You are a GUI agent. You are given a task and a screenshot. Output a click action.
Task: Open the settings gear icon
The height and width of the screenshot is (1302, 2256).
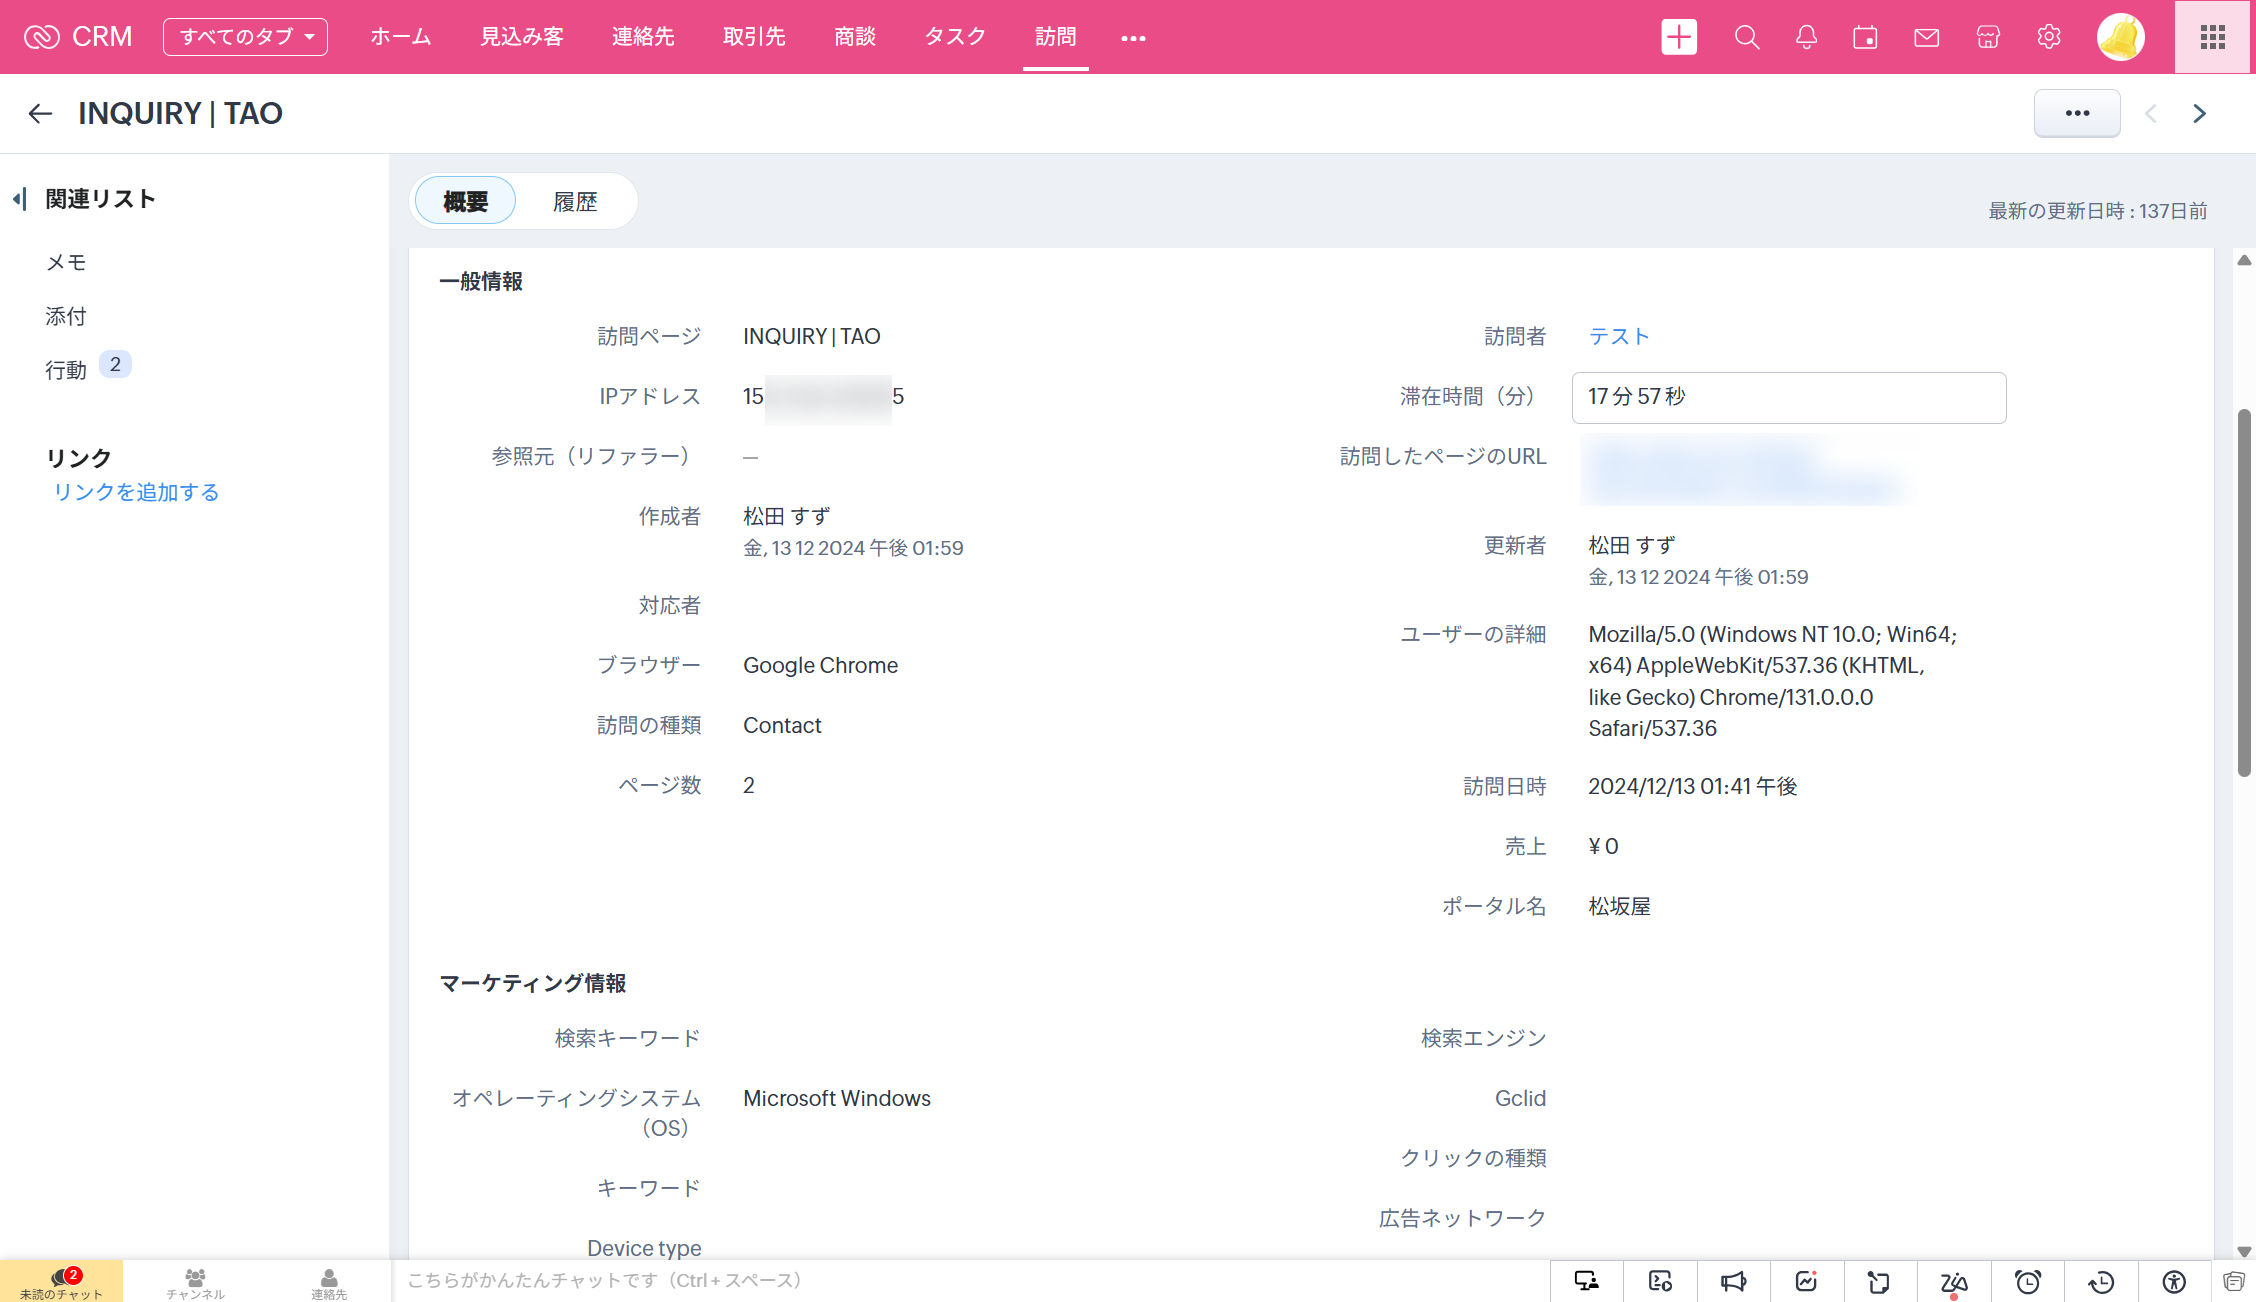pos(2048,37)
